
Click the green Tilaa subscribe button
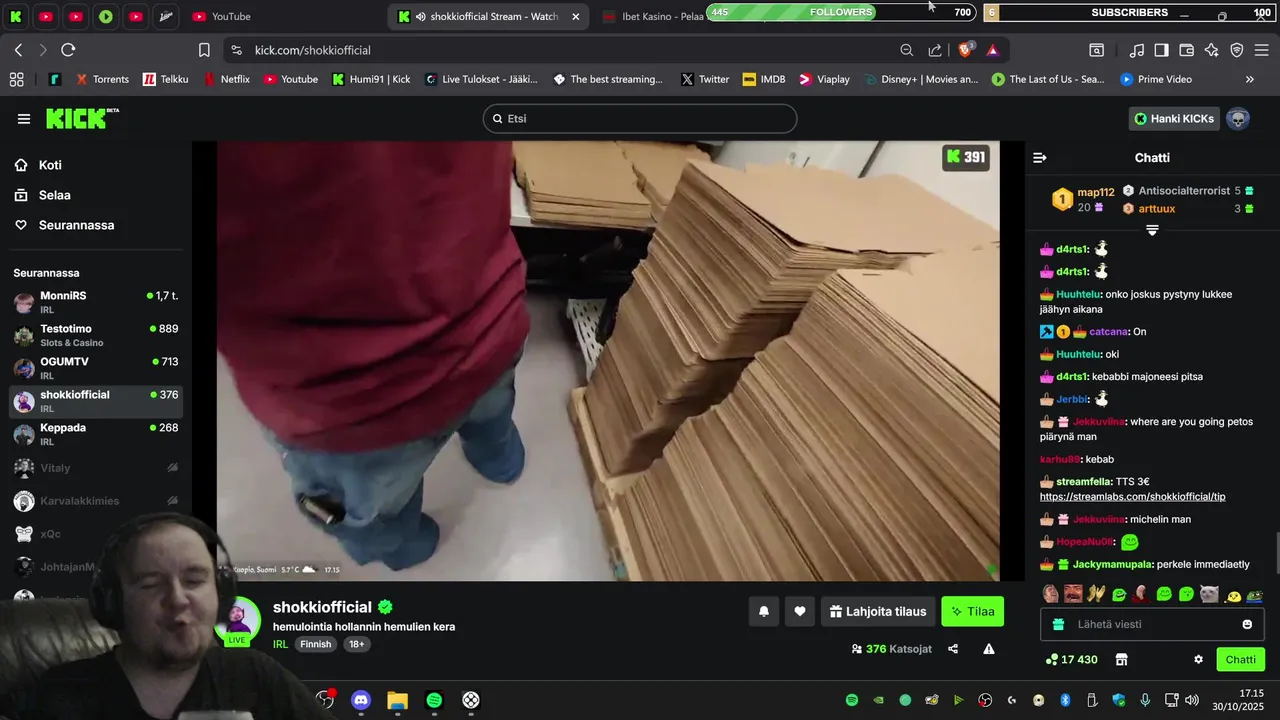[972, 611]
